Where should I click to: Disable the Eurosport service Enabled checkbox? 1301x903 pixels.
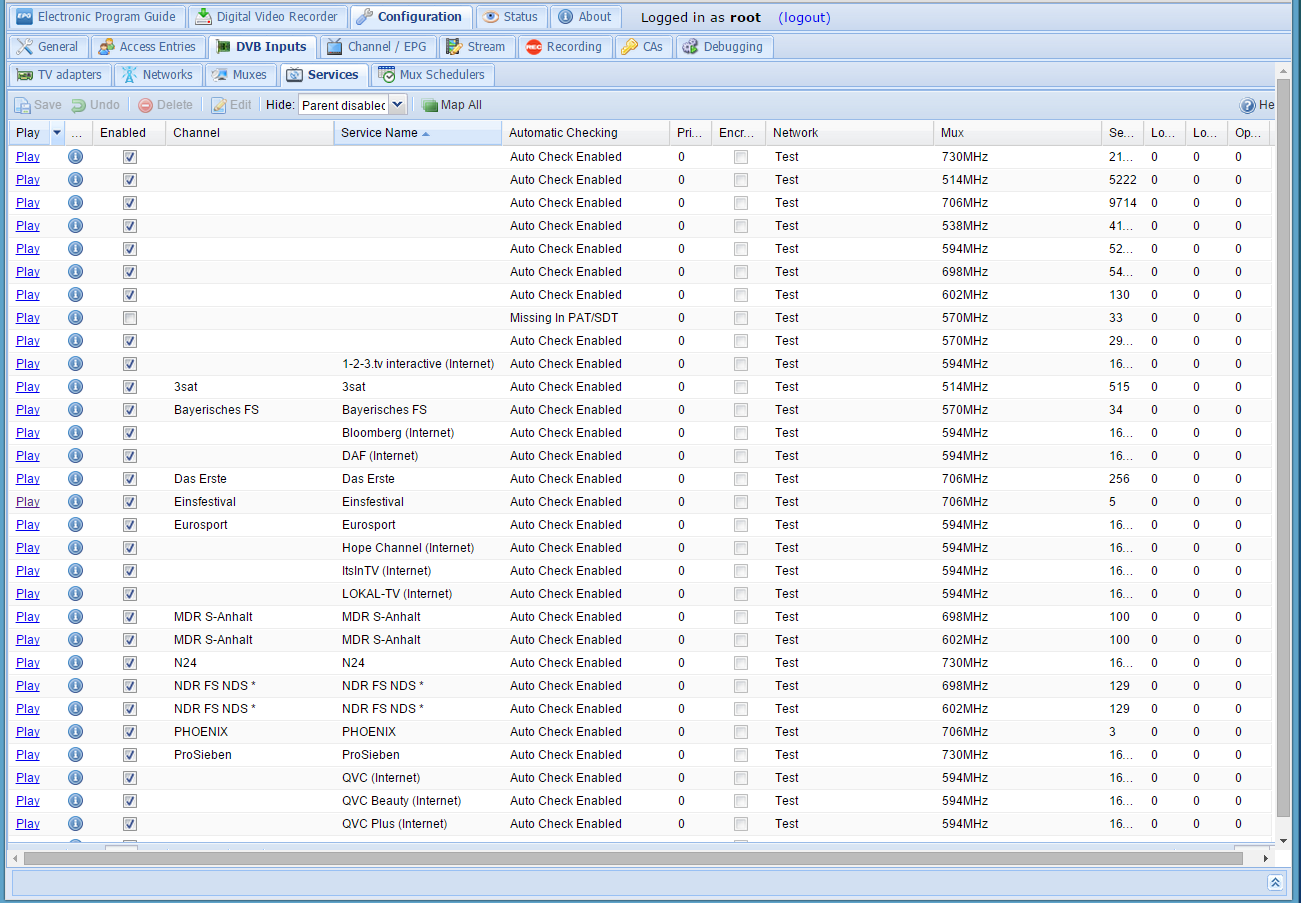coord(130,525)
